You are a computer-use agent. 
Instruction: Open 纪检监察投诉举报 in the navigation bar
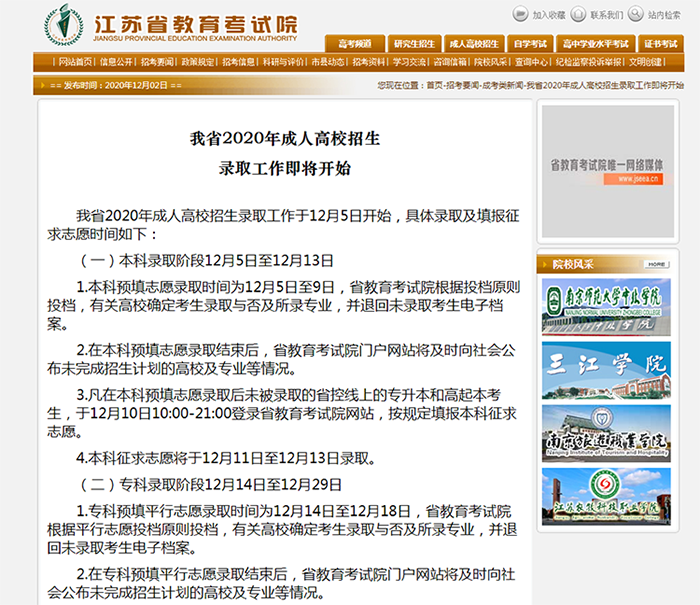pos(588,62)
